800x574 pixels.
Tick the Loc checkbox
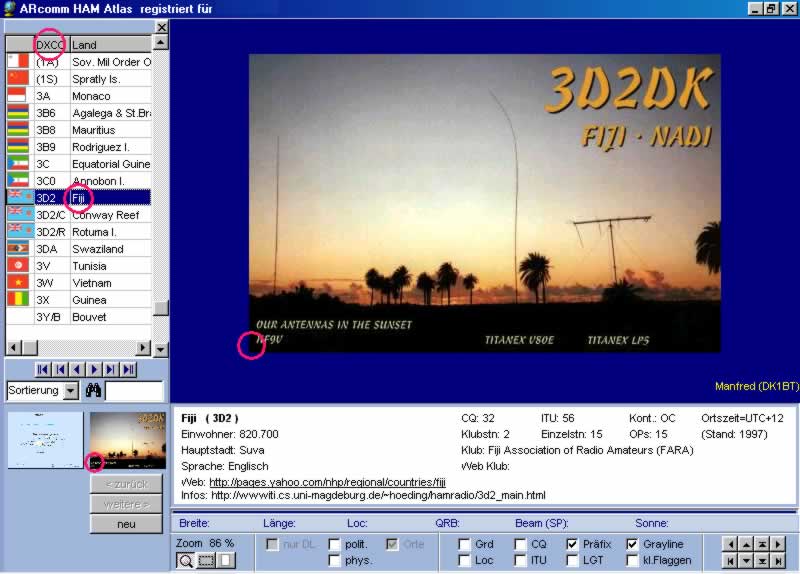pos(464,561)
